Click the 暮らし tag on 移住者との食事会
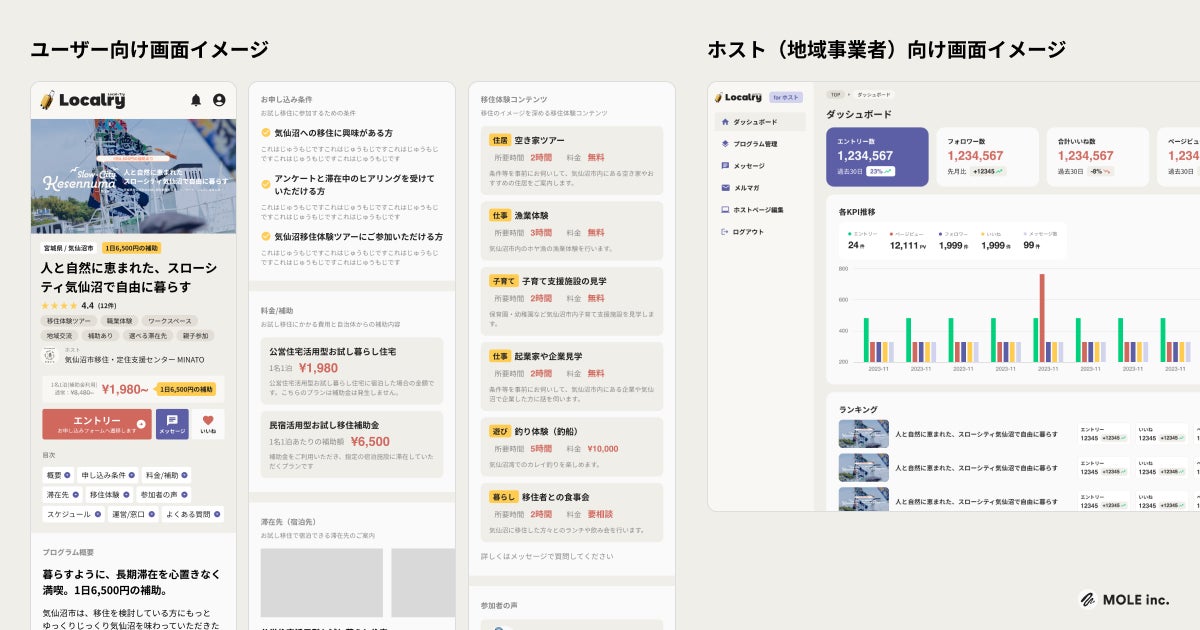 tap(503, 497)
